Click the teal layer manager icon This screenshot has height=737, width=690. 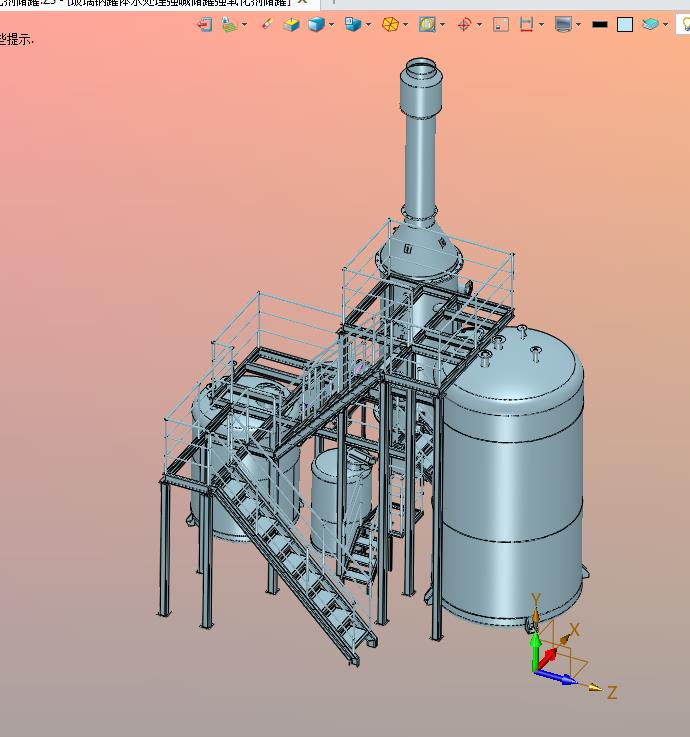(651, 24)
